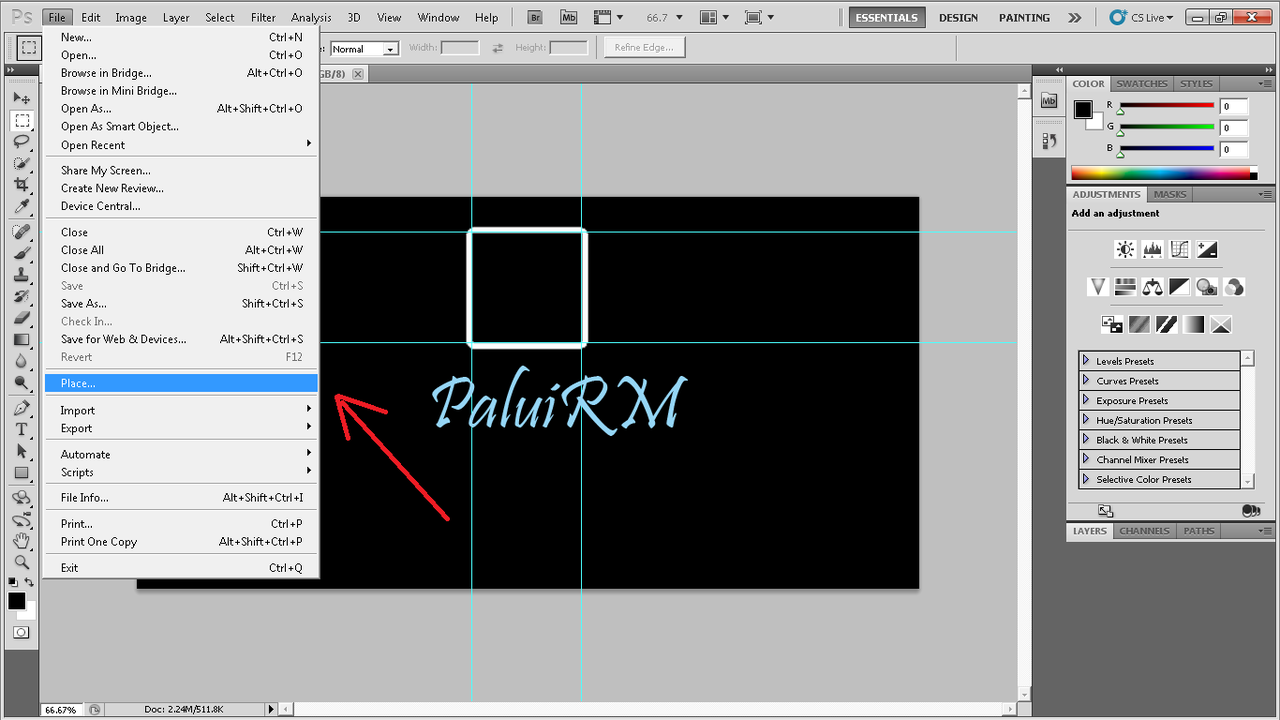The image size is (1280, 720).
Task: Open the Filter menu
Action: pyautogui.click(x=263, y=17)
